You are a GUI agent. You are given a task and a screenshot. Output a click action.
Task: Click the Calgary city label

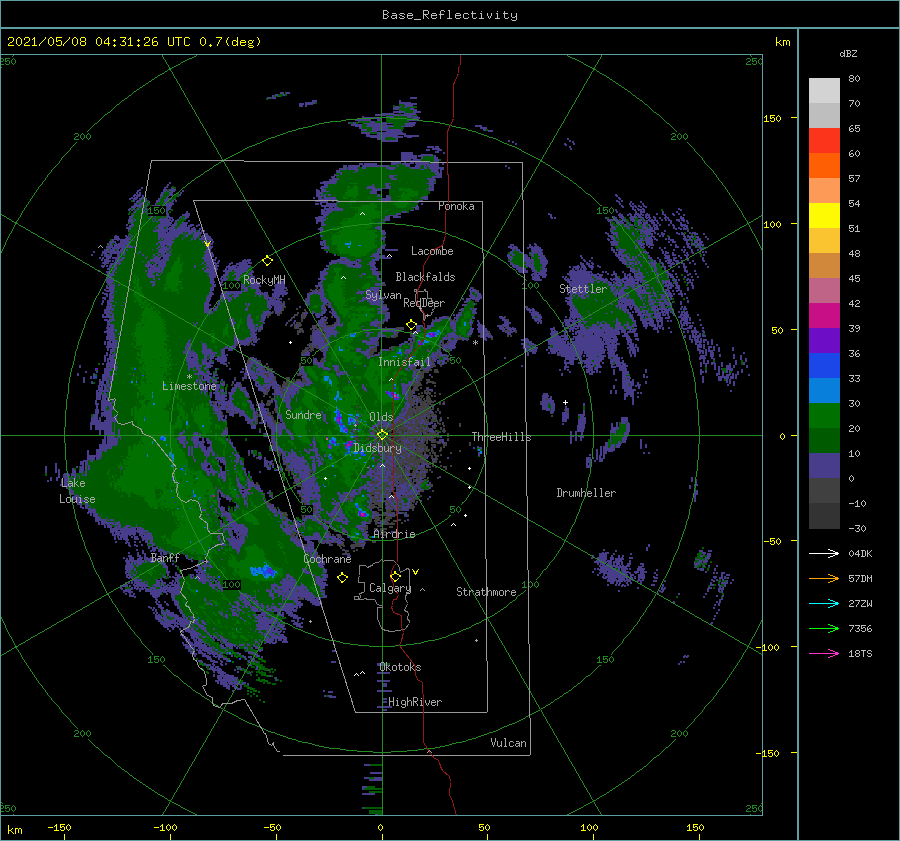click(390, 588)
